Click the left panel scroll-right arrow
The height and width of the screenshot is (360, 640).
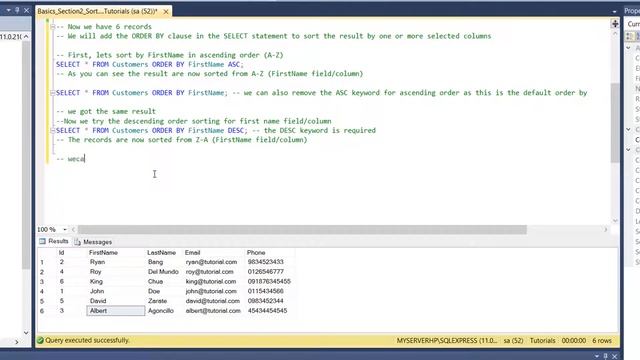click(17, 342)
